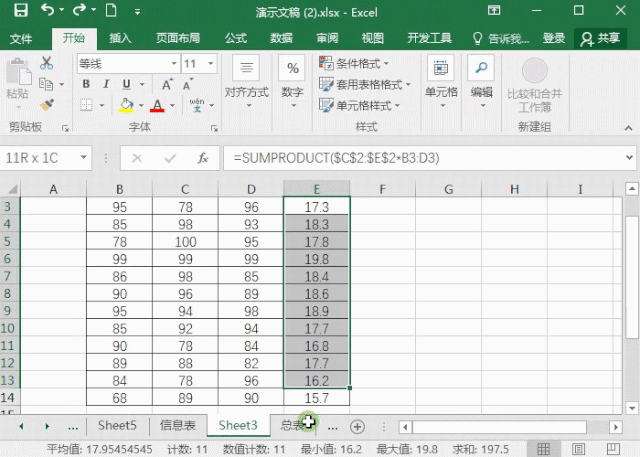Decrease font size with smaller A
The height and width of the screenshot is (457, 640).
click(x=187, y=84)
